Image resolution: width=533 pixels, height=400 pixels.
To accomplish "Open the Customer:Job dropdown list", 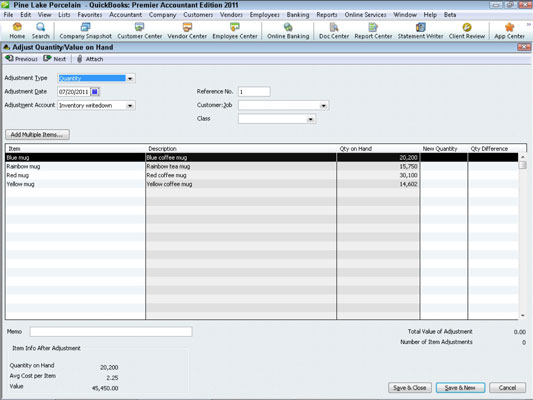I will (324, 106).
